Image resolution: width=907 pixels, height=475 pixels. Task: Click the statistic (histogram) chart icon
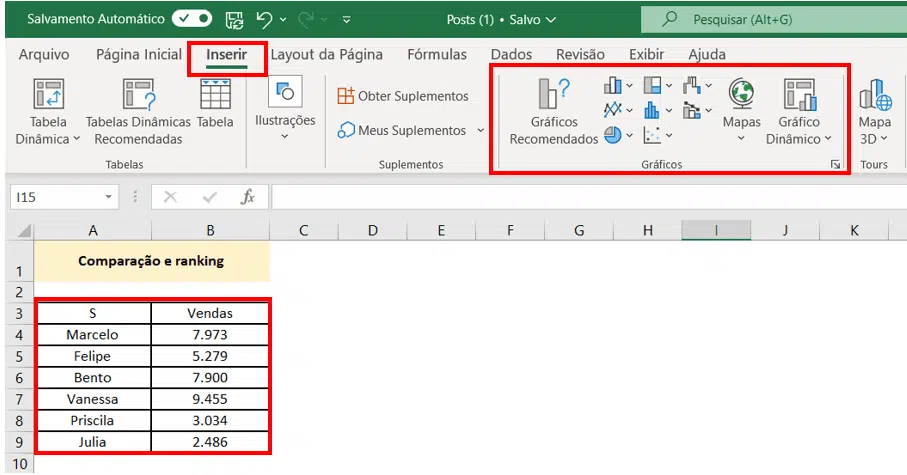[x=652, y=110]
